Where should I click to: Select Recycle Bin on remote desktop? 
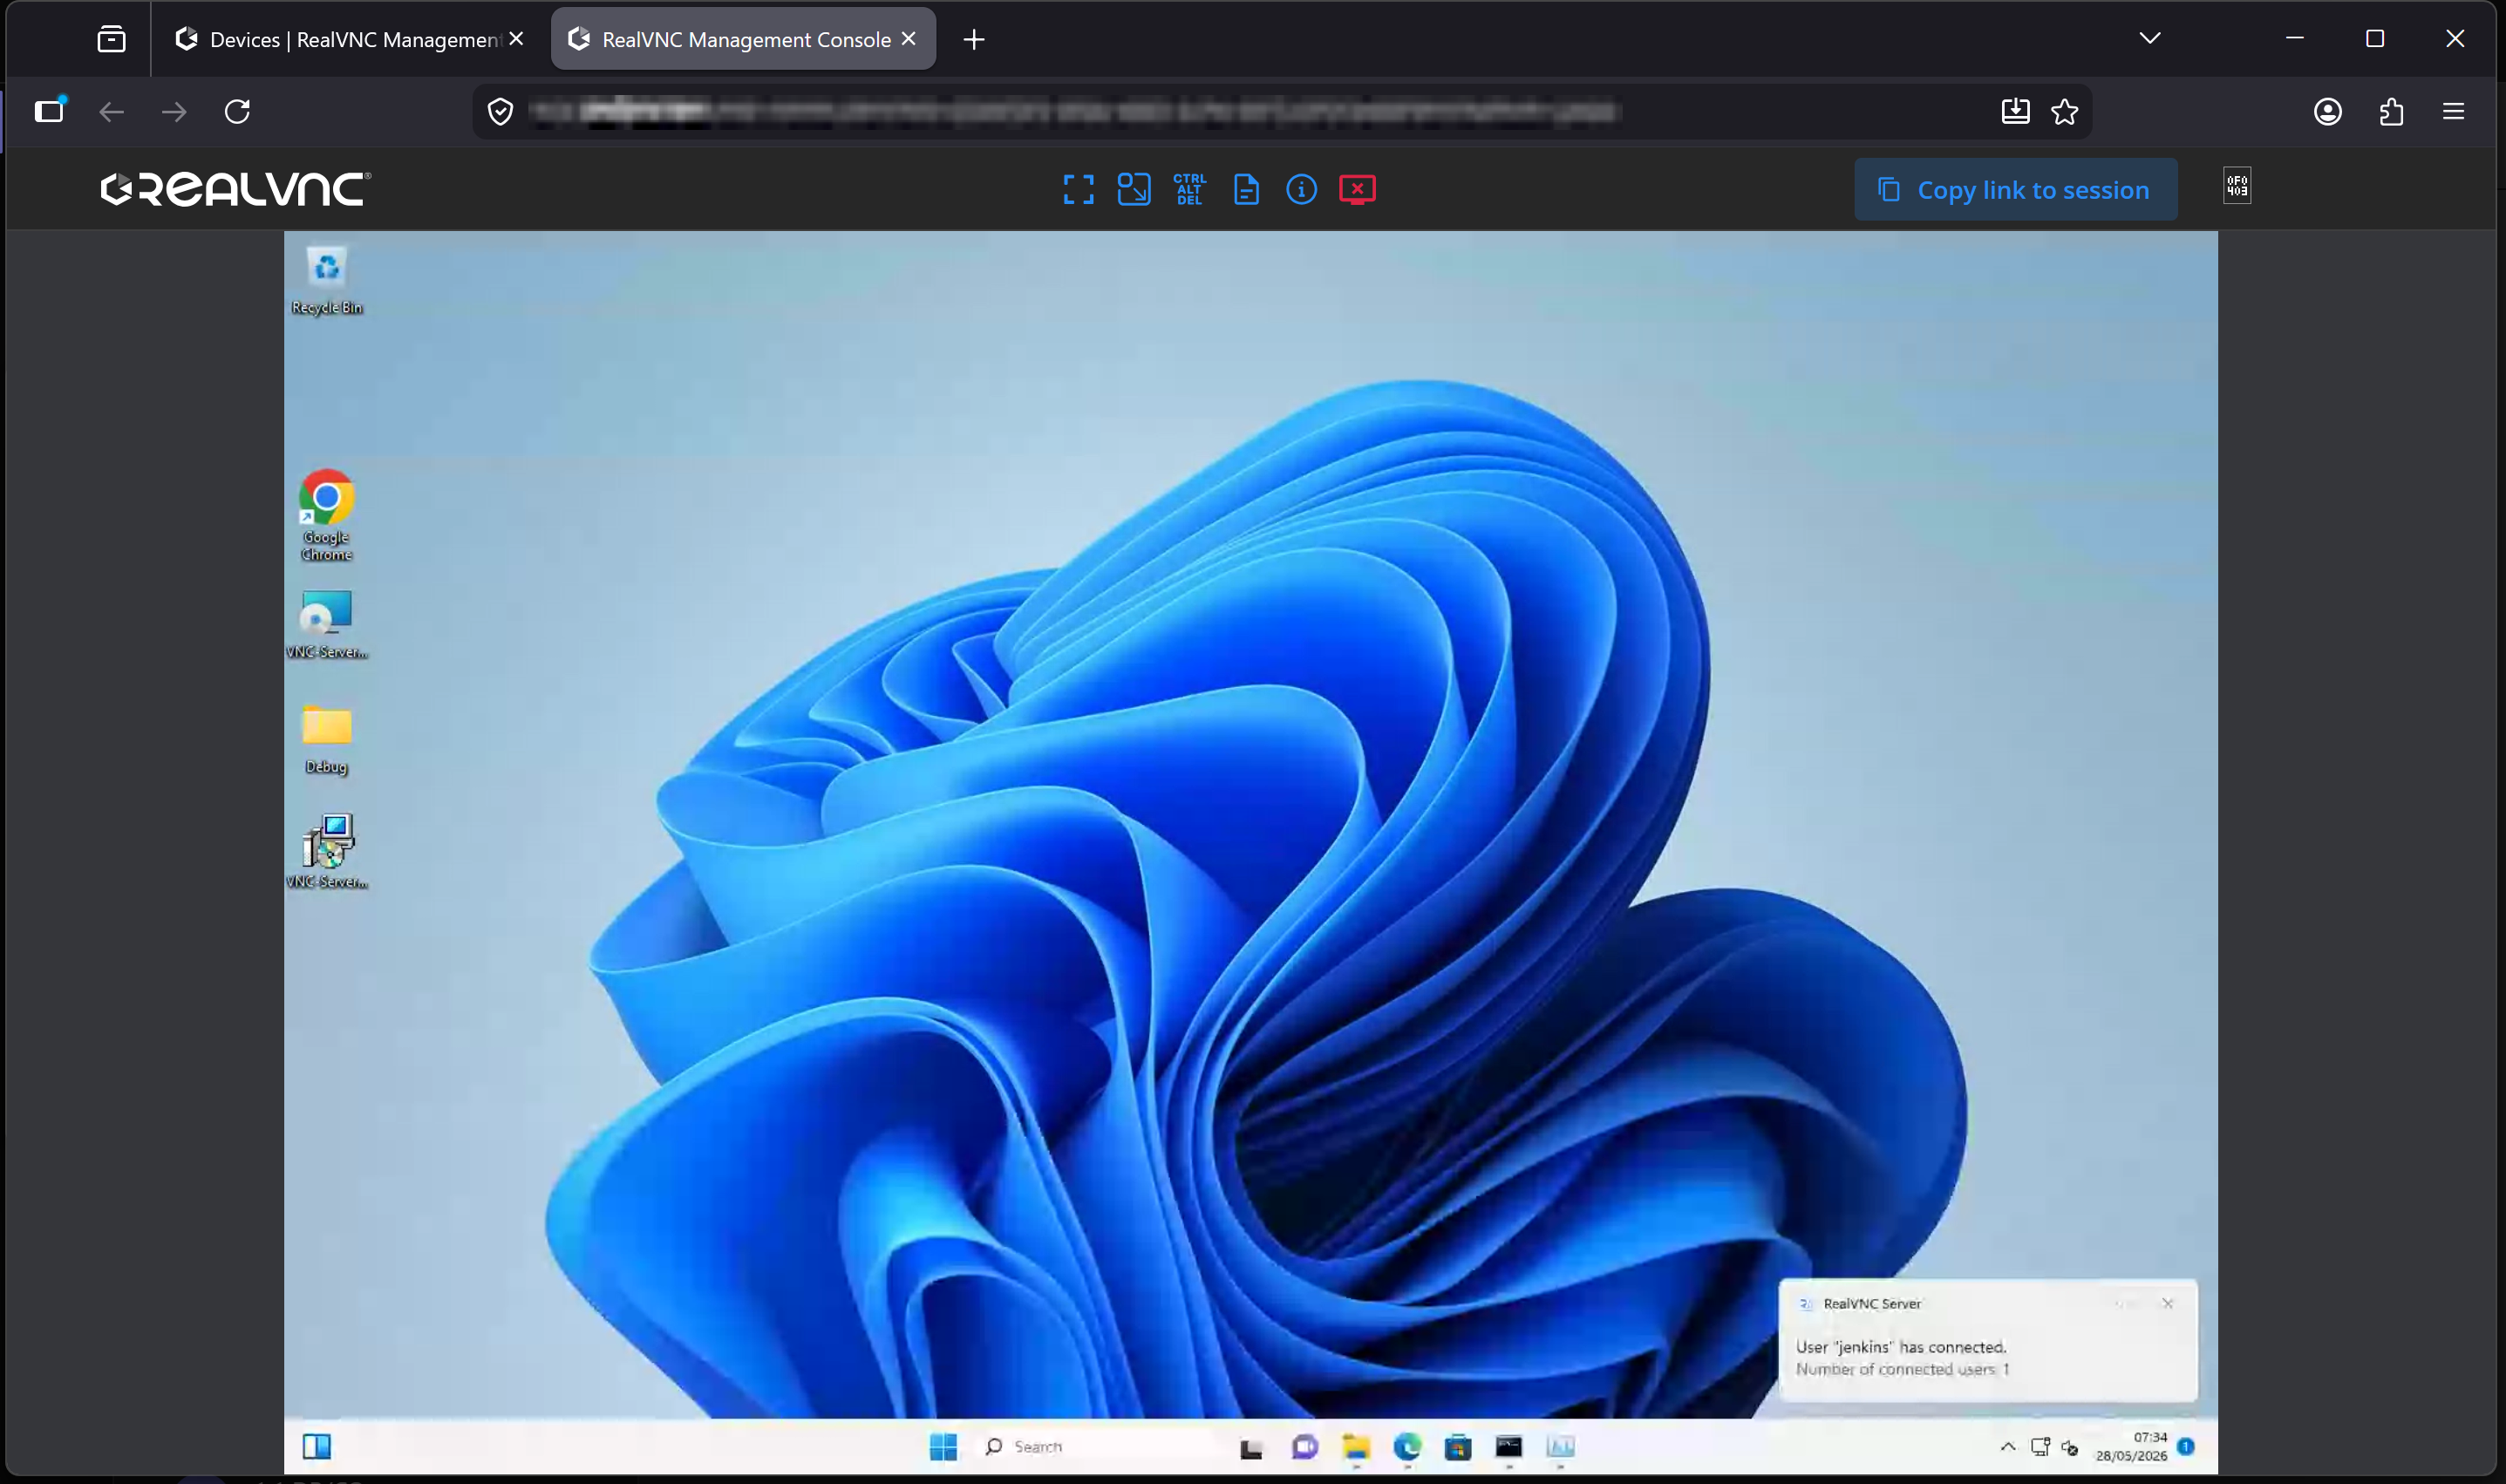[x=327, y=281]
